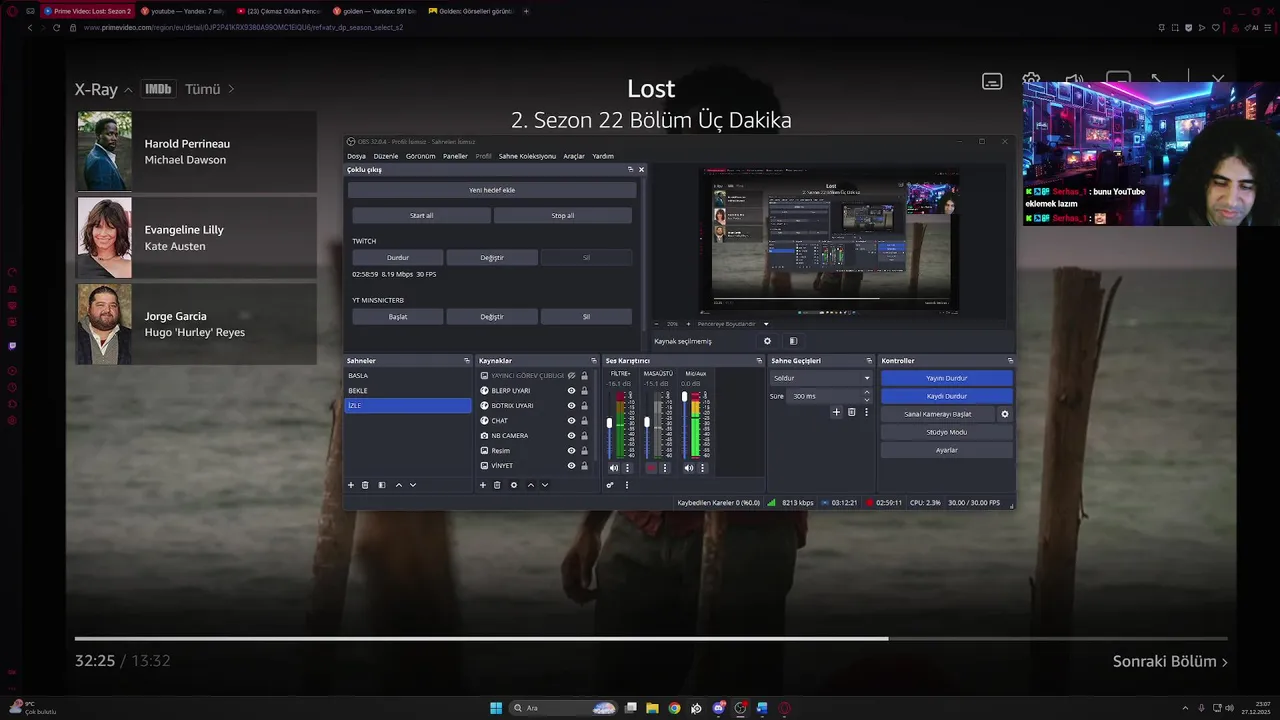Float the Çoklu çıkış dock panel
1280x720 pixels.
point(630,170)
